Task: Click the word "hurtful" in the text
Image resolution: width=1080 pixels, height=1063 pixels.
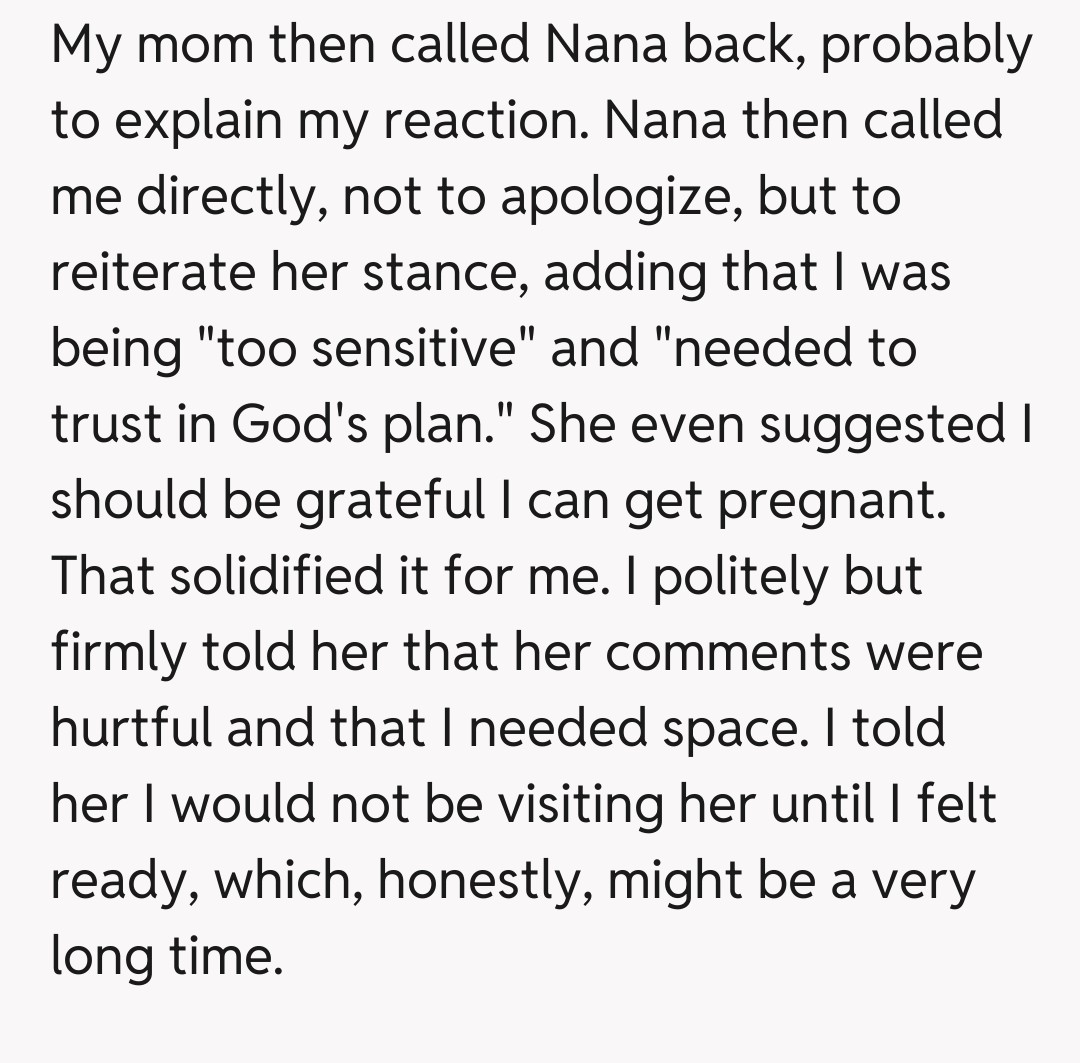Action: (x=131, y=728)
